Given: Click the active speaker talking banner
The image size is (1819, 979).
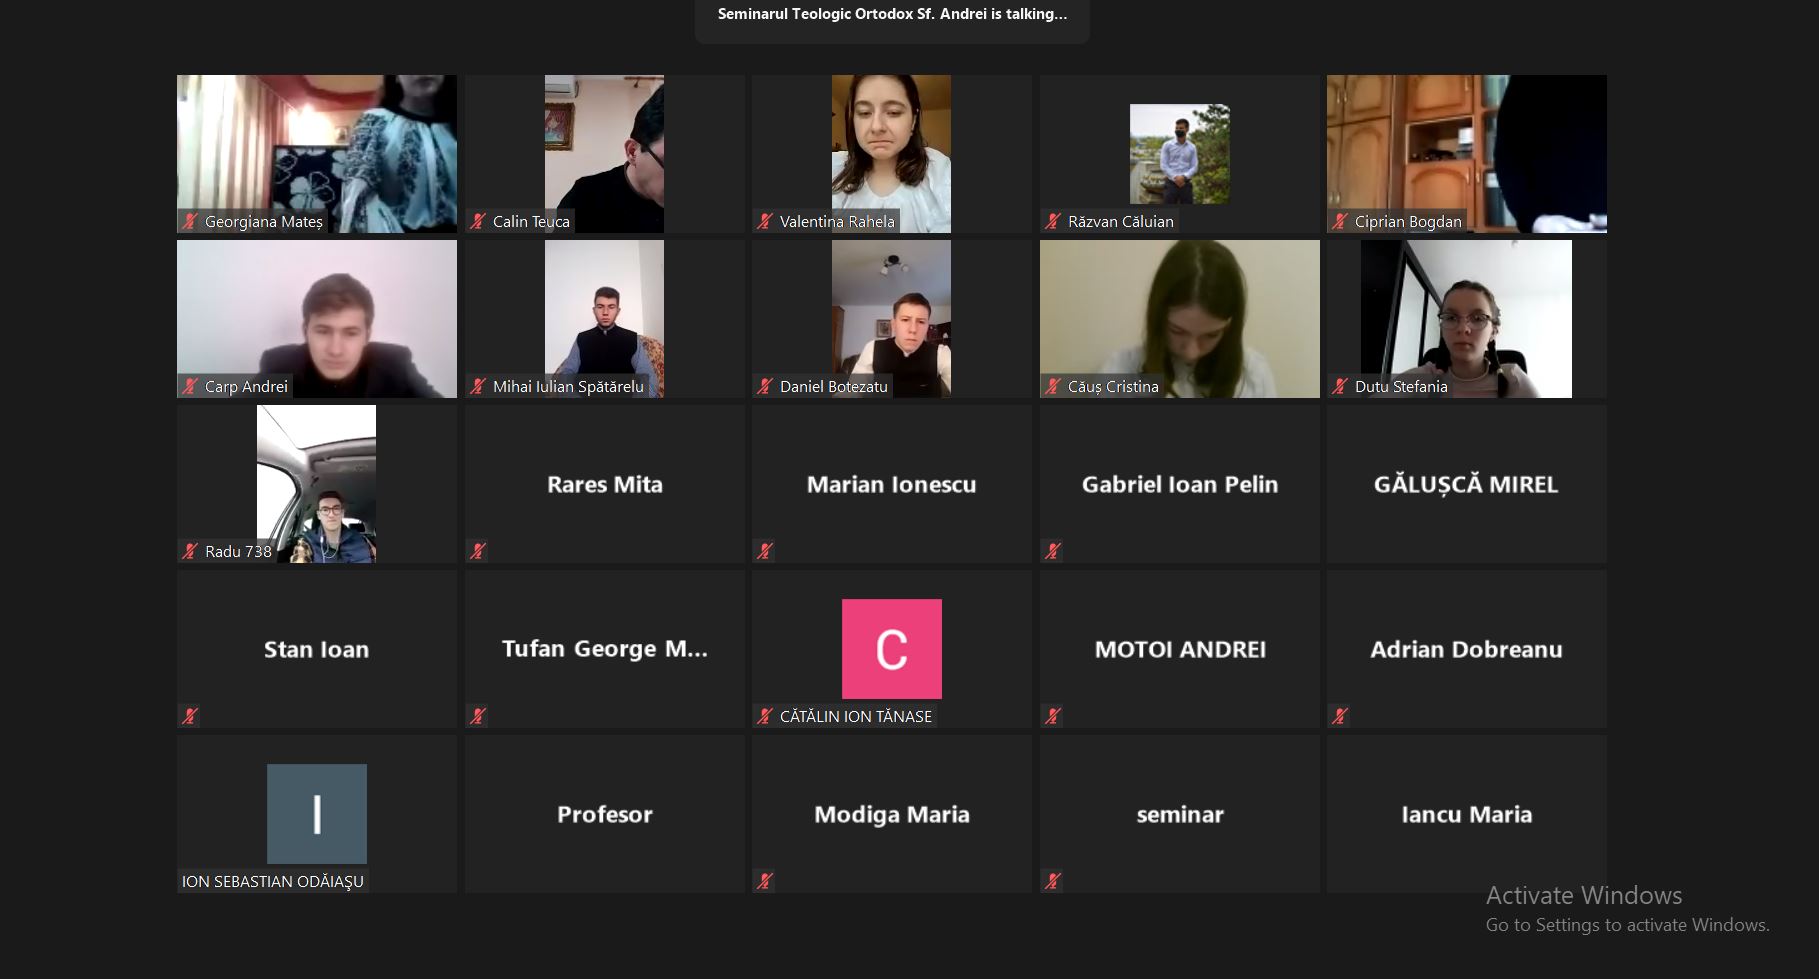Looking at the screenshot, I should click(892, 15).
